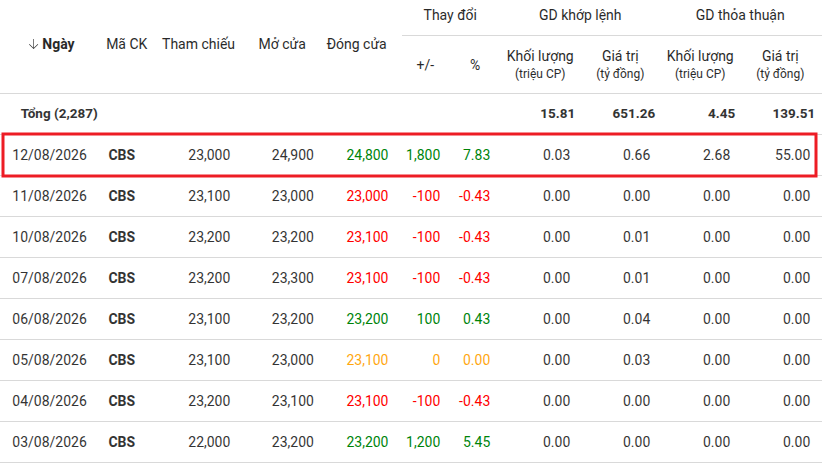Select matched value 0.04
The height and width of the screenshot is (470, 822).
[x=636, y=319]
